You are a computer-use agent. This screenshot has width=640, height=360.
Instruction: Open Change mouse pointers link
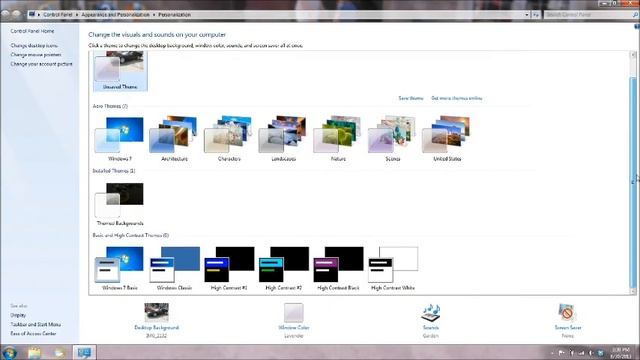click(36, 55)
